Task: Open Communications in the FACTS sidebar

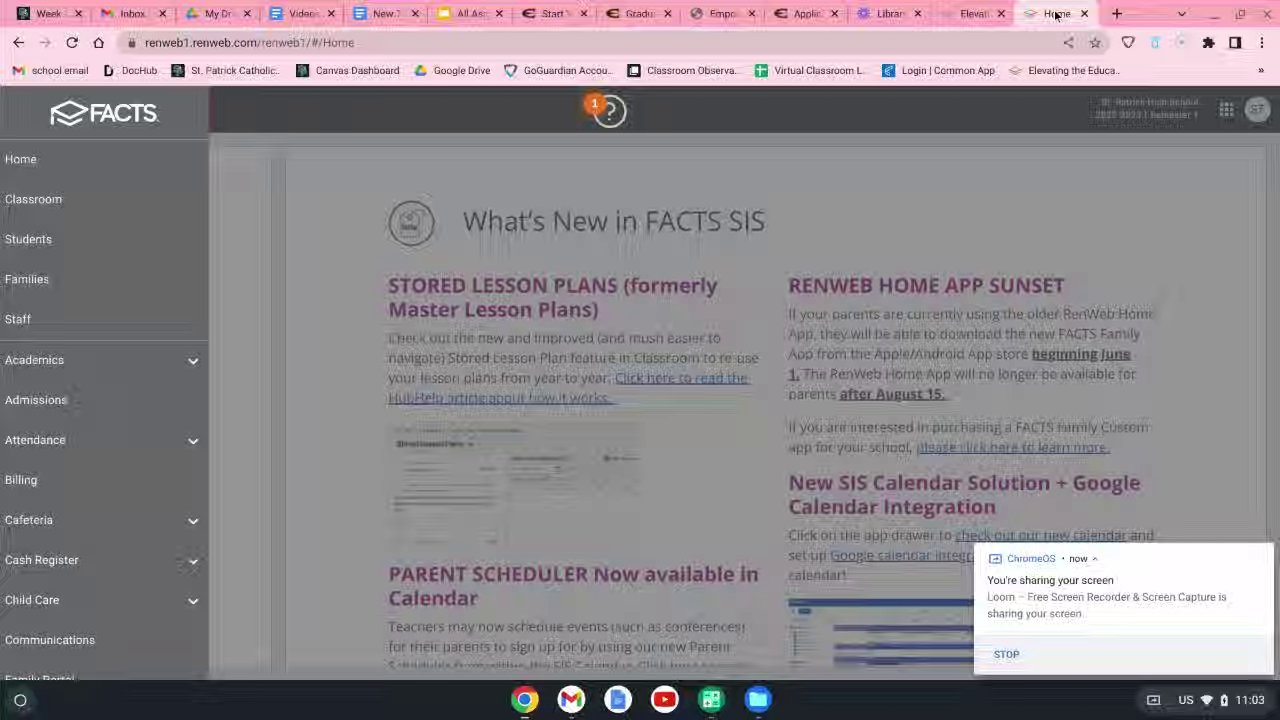Action: tap(50, 640)
